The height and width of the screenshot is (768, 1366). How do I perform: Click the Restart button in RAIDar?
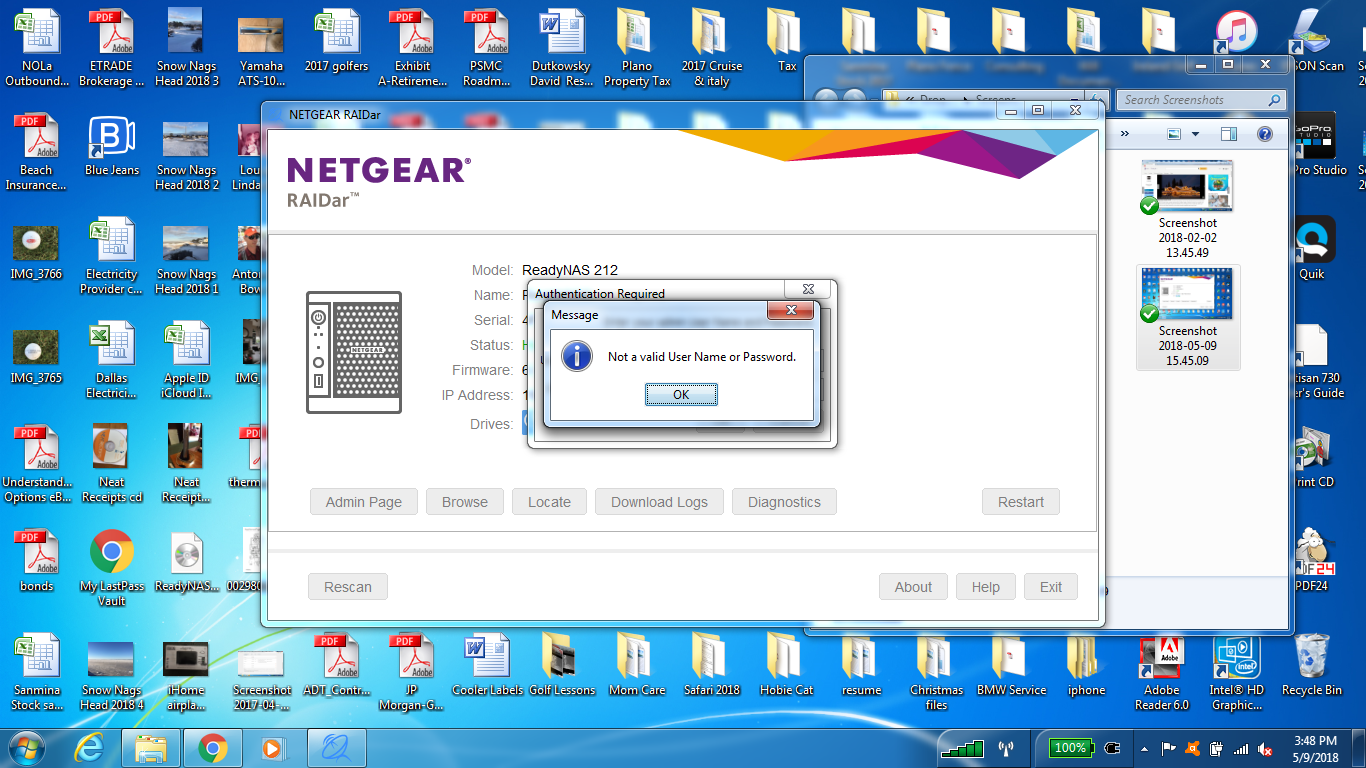[x=1020, y=502]
